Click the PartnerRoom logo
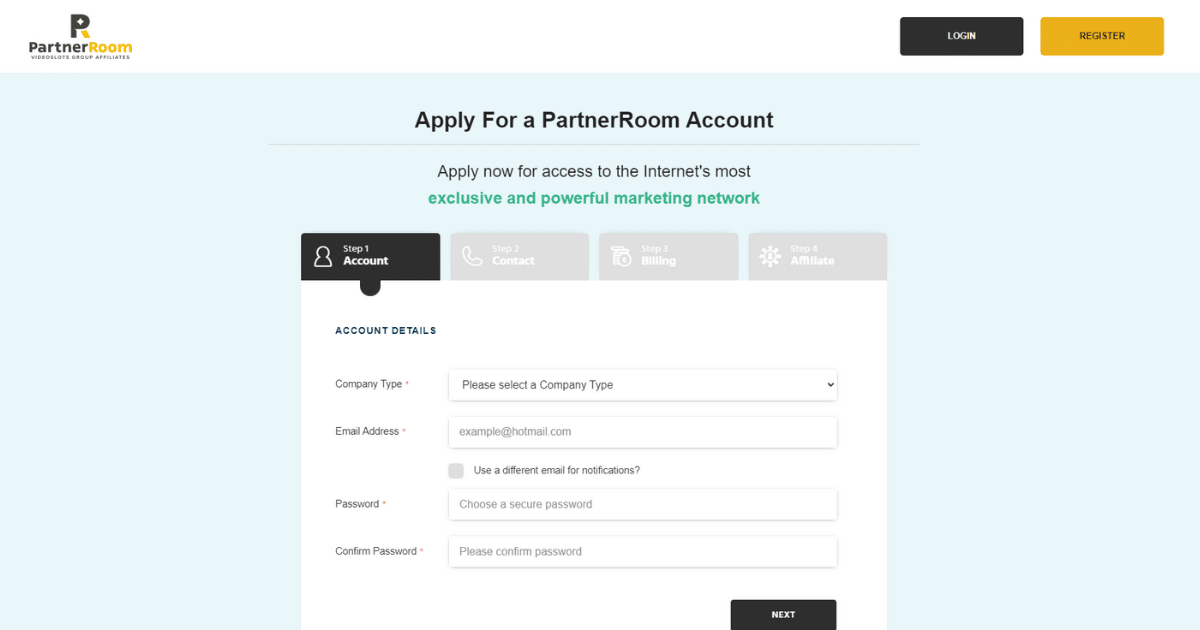 [x=80, y=36]
